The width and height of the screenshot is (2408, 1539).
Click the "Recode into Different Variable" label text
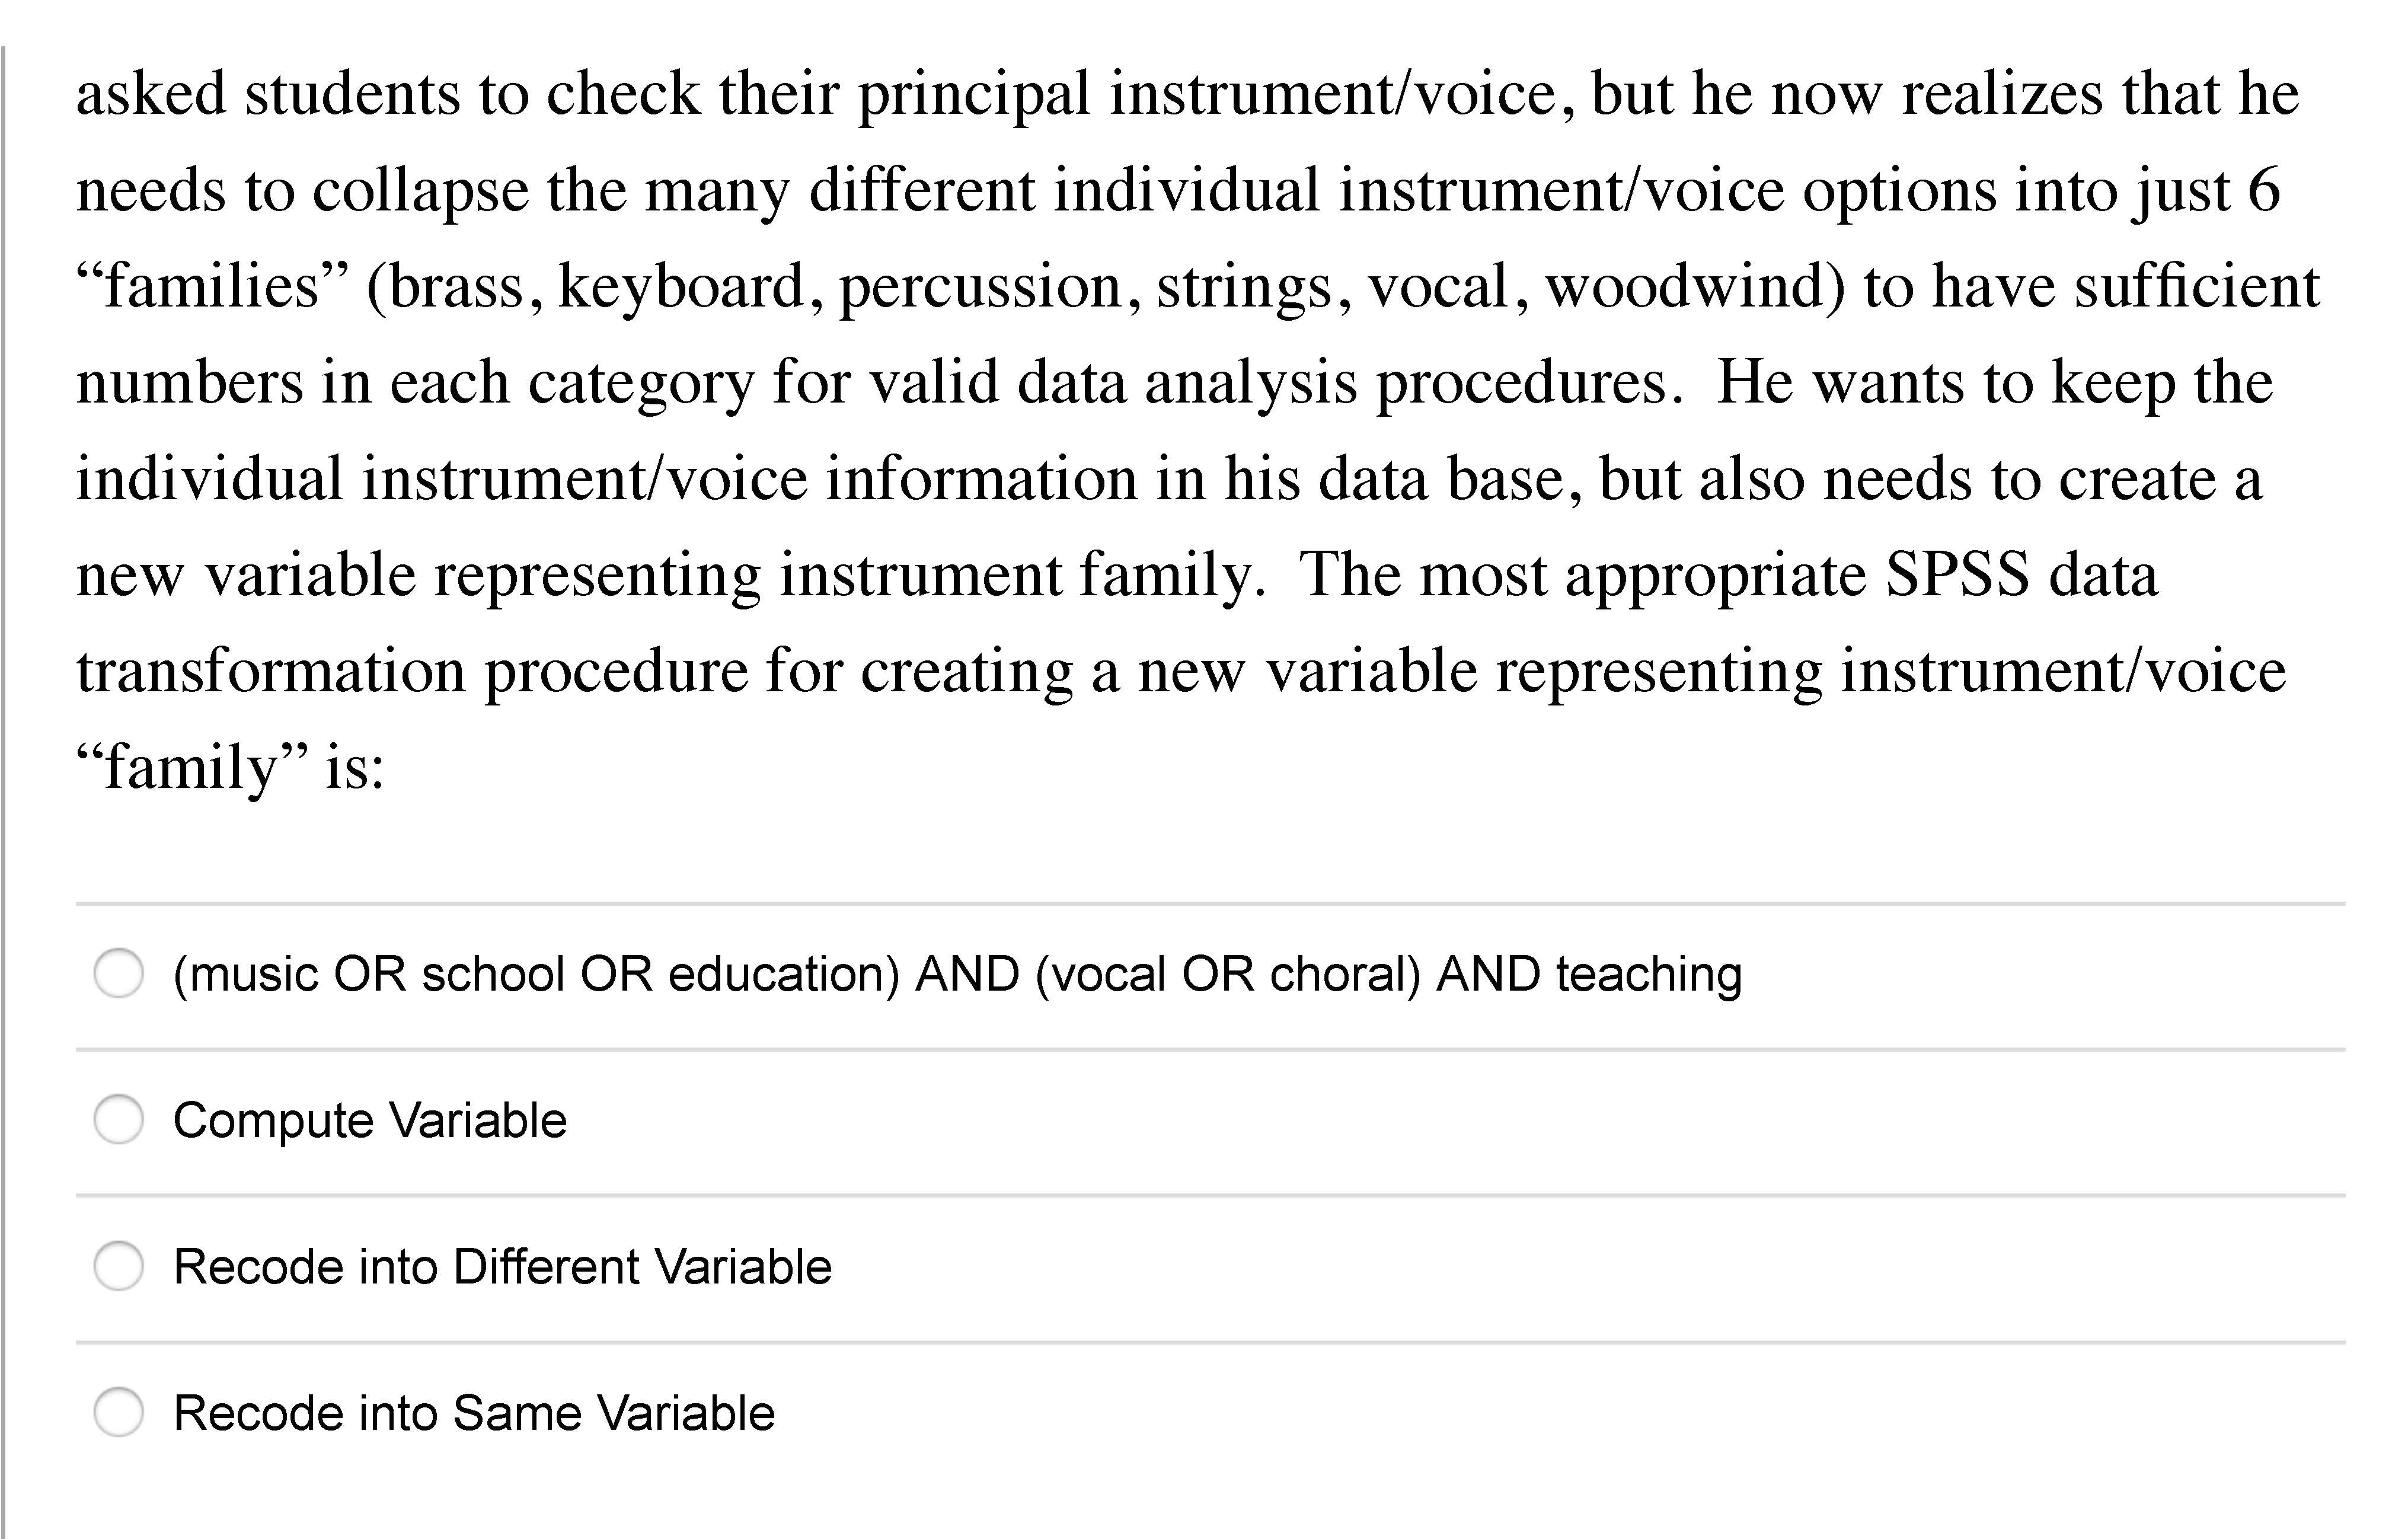[502, 1267]
